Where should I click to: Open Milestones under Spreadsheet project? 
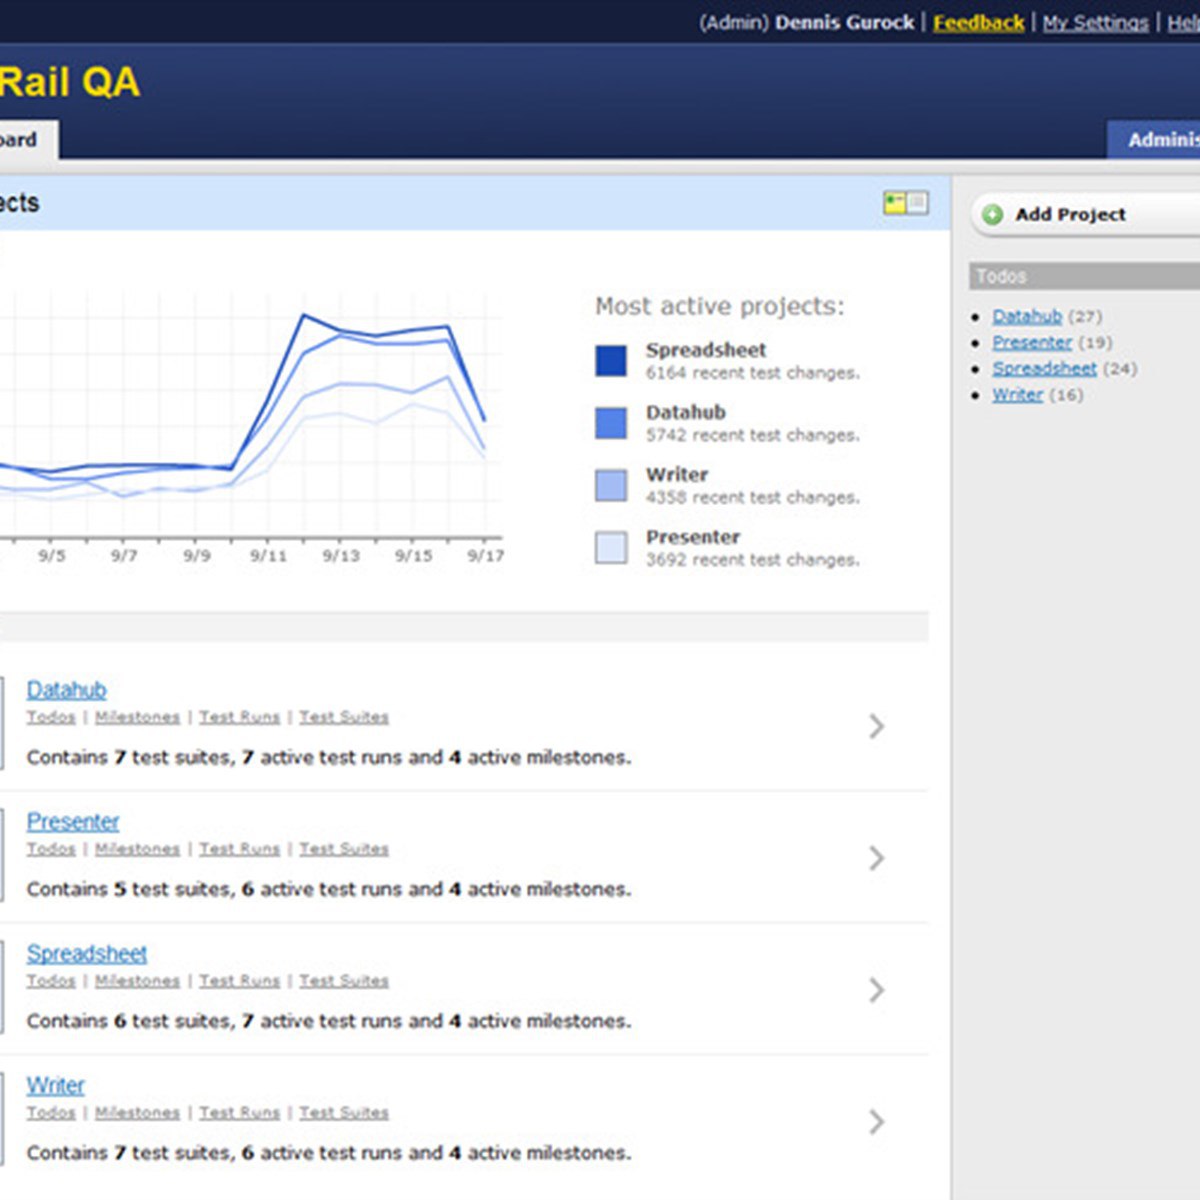(137, 981)
